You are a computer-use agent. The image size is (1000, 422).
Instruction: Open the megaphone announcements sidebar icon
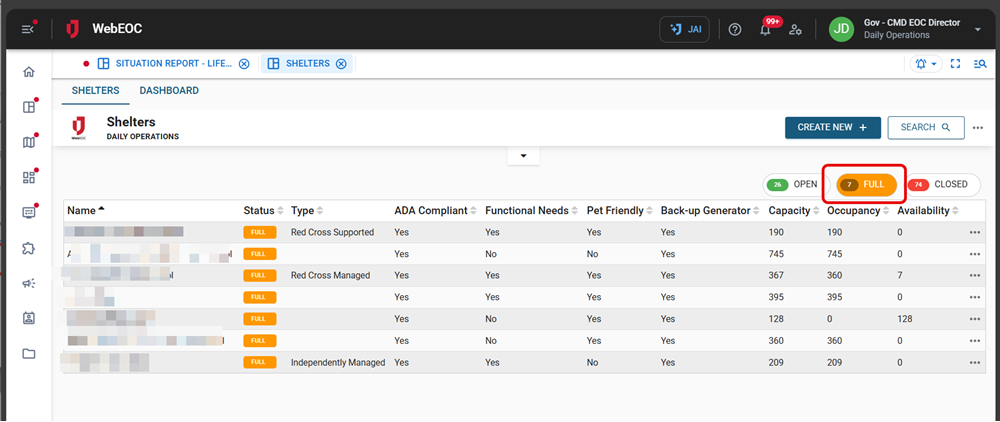click(28, 283)
